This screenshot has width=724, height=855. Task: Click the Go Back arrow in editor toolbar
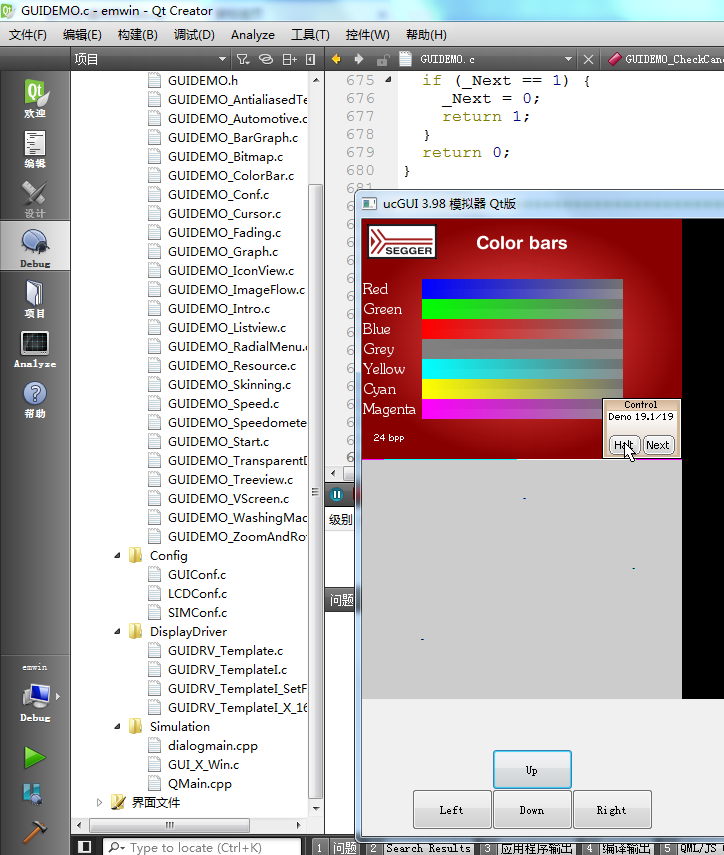click(336, 59)
